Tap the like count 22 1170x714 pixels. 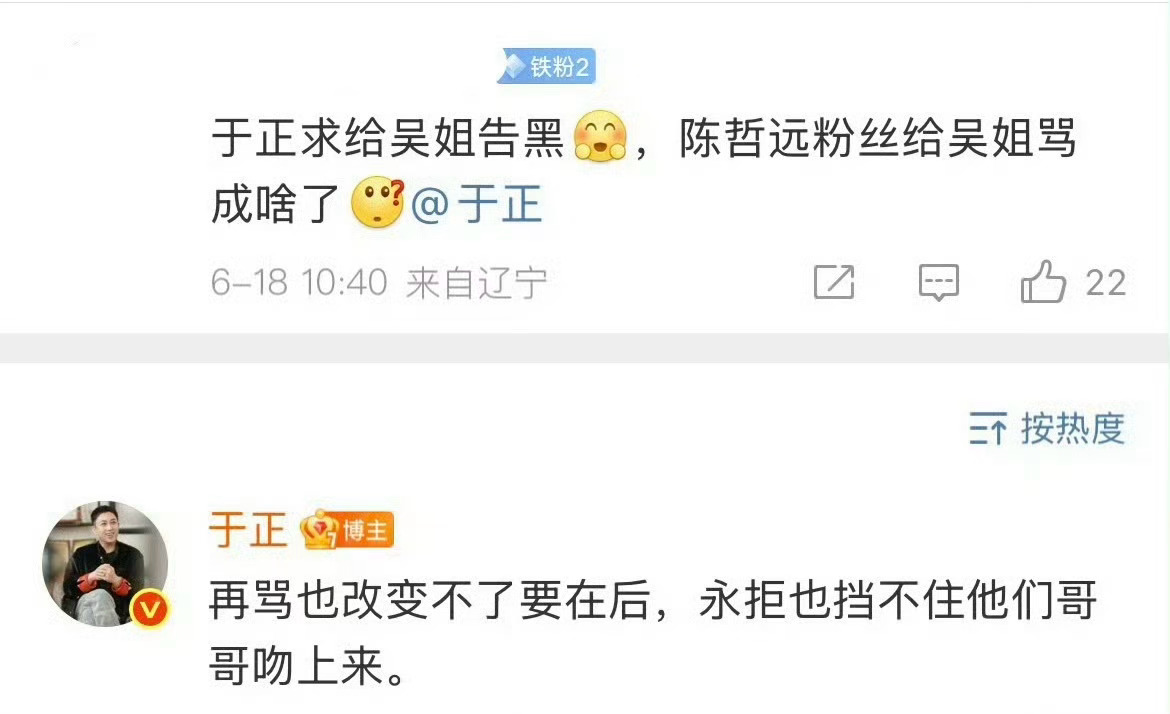pos(1106,284)
